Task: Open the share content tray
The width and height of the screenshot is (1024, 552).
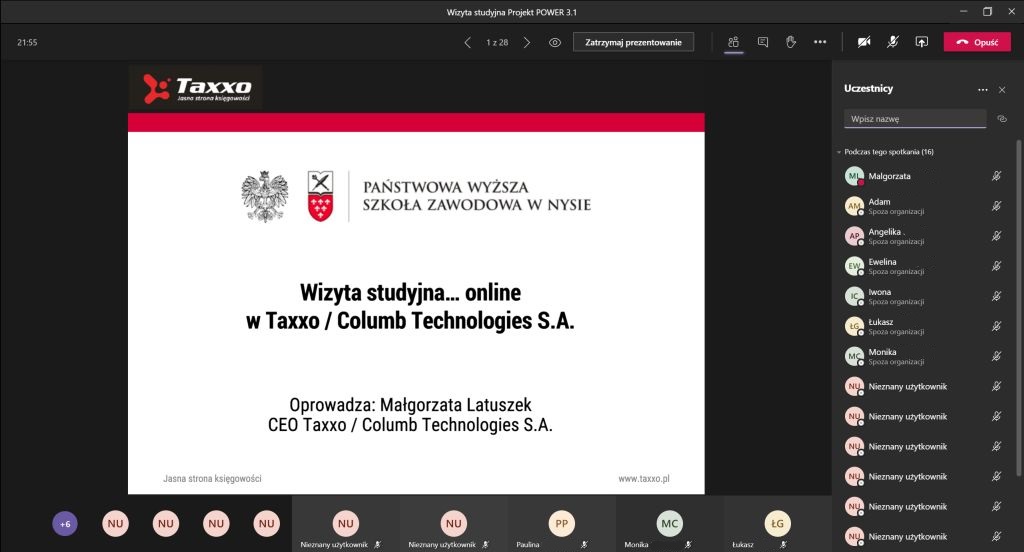Action: 921,42
